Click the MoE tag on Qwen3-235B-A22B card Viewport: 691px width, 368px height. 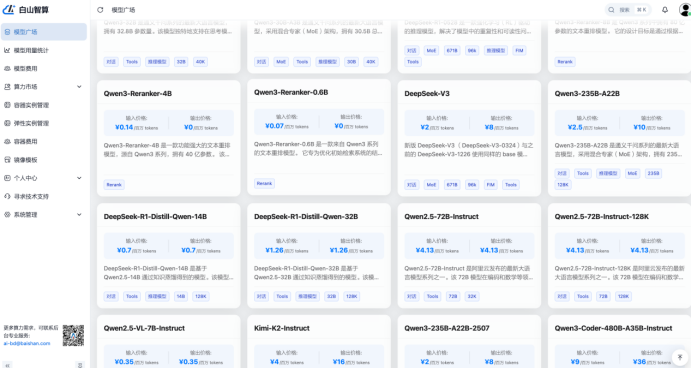point(632,173)
